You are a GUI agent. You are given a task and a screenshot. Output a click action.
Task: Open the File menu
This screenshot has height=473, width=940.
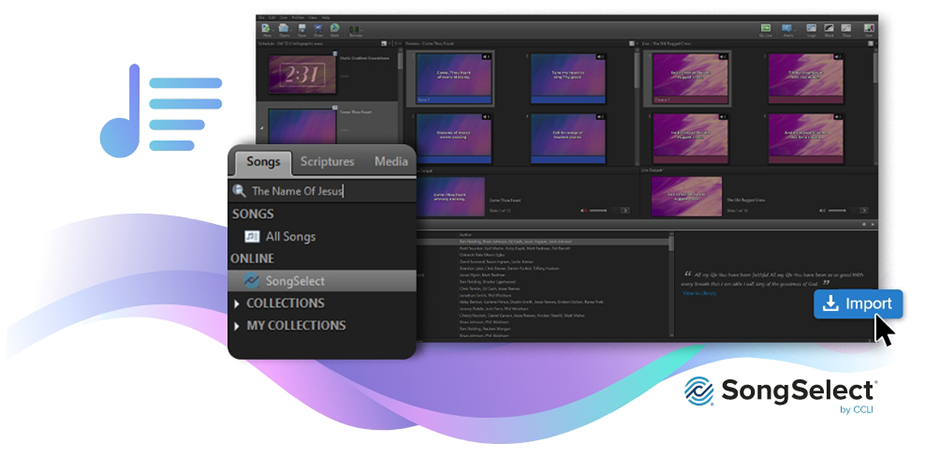pyautogui.click(x=261, y=17)
